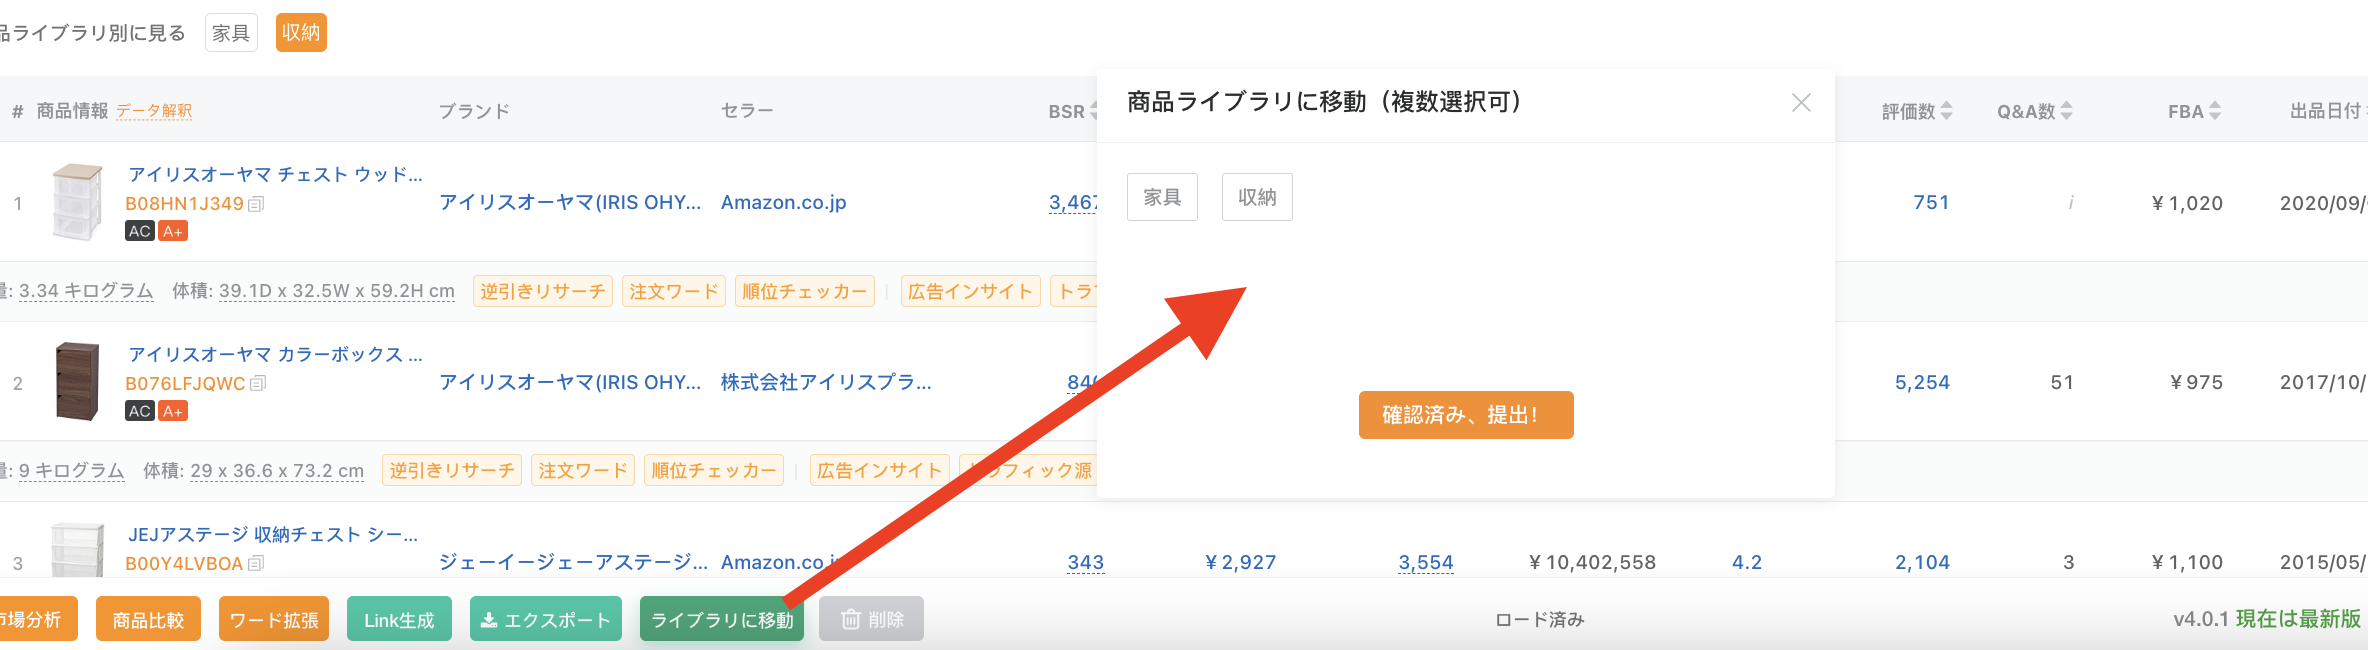Copy ASIN B076LFJQWC using copy icon
Viewport: 2368px width, 650px height.
pyautogui.click(x=258, y=383)
